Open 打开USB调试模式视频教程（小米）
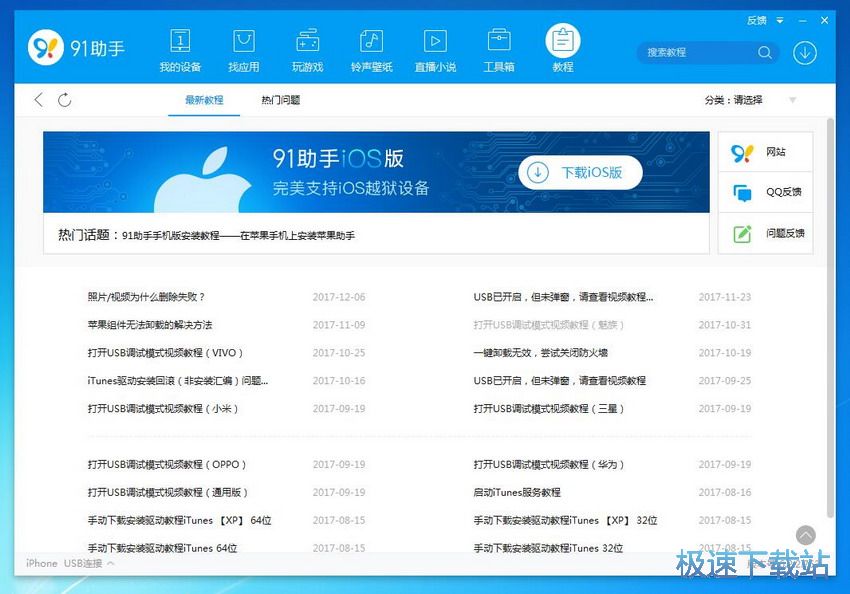 pyautogui.click(x=163, y=408)
